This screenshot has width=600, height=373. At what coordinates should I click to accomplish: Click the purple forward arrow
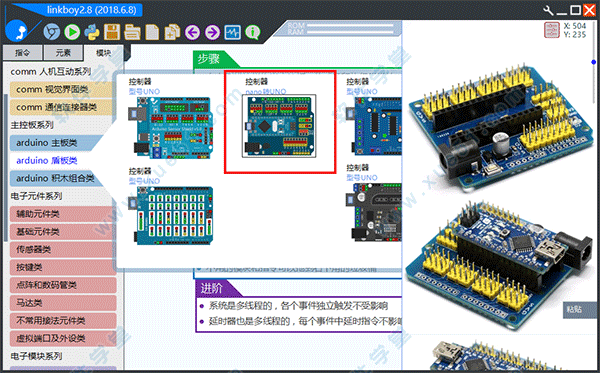click(x=212, y=33)
